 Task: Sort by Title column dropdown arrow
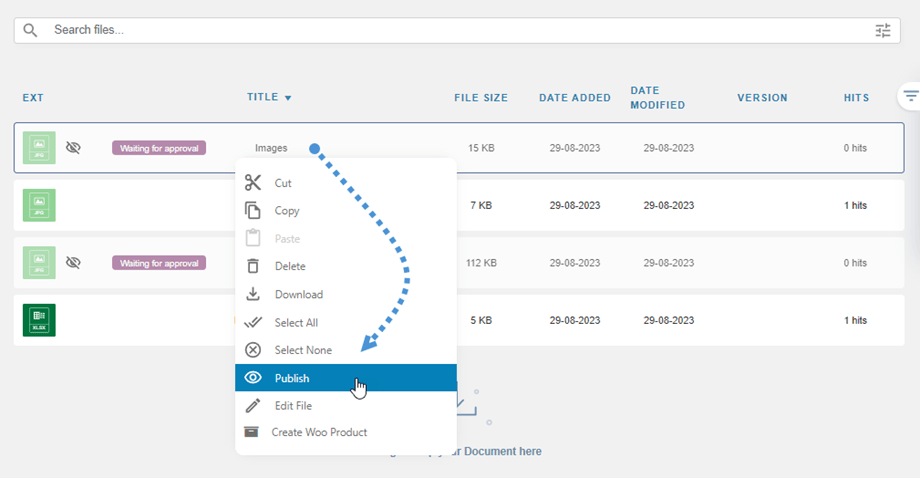click(x=288, y=98)
